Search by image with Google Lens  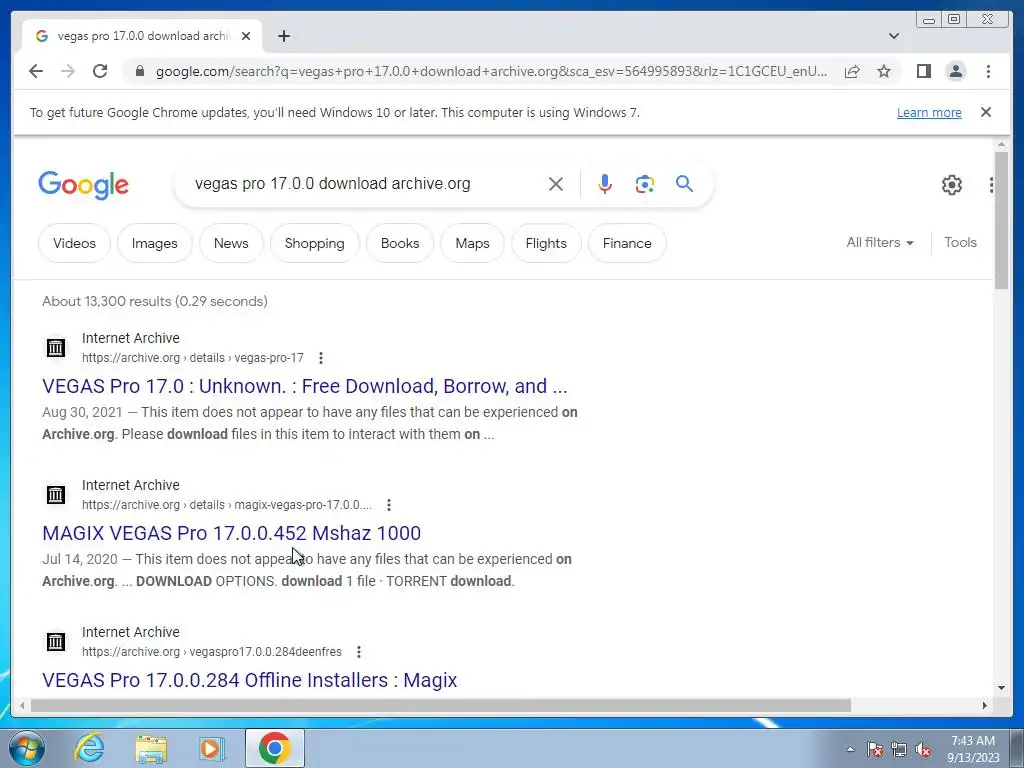(x=645, y=184)
